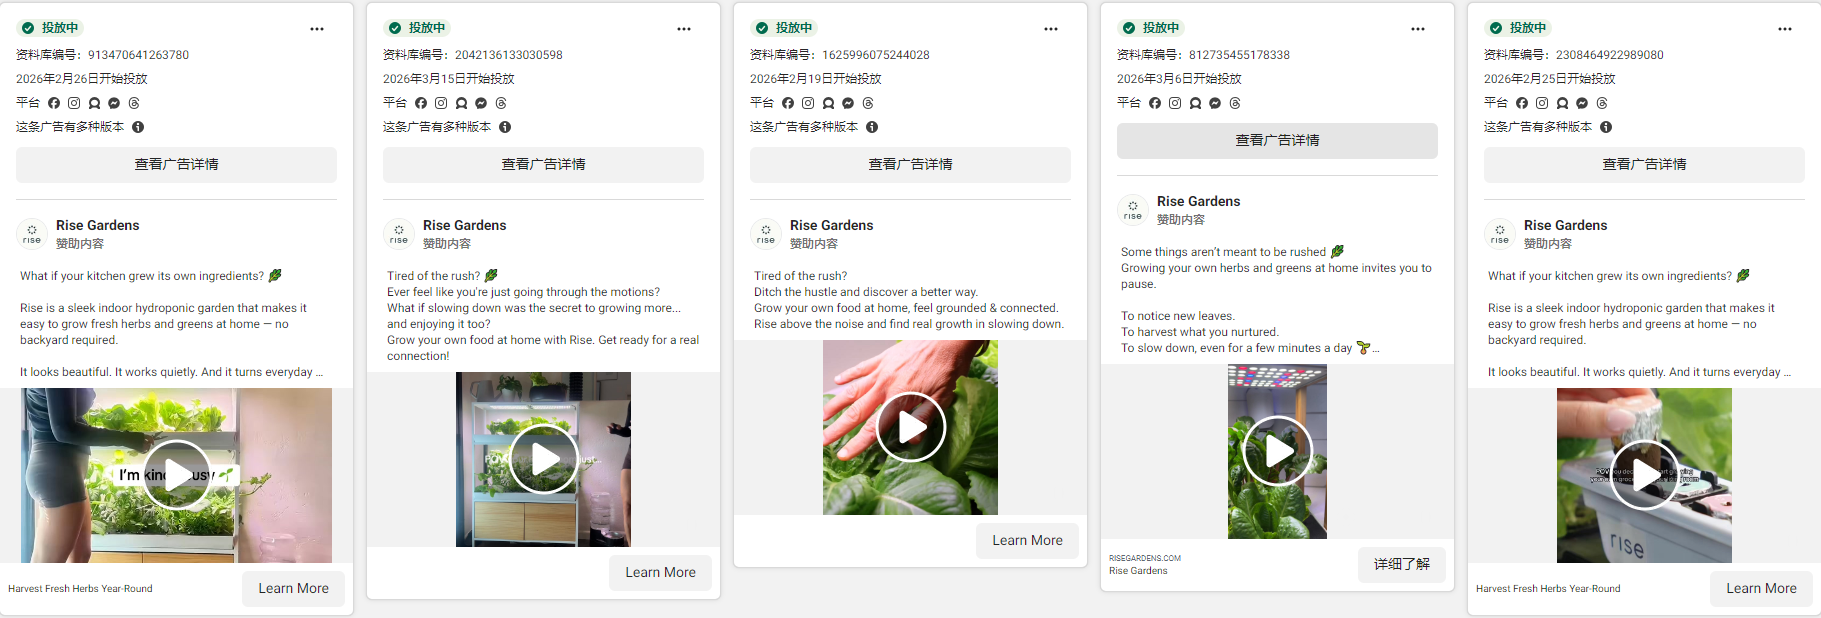
Task: Click Learn More on 'Ever feel like' ad
Action: [660, 573]
